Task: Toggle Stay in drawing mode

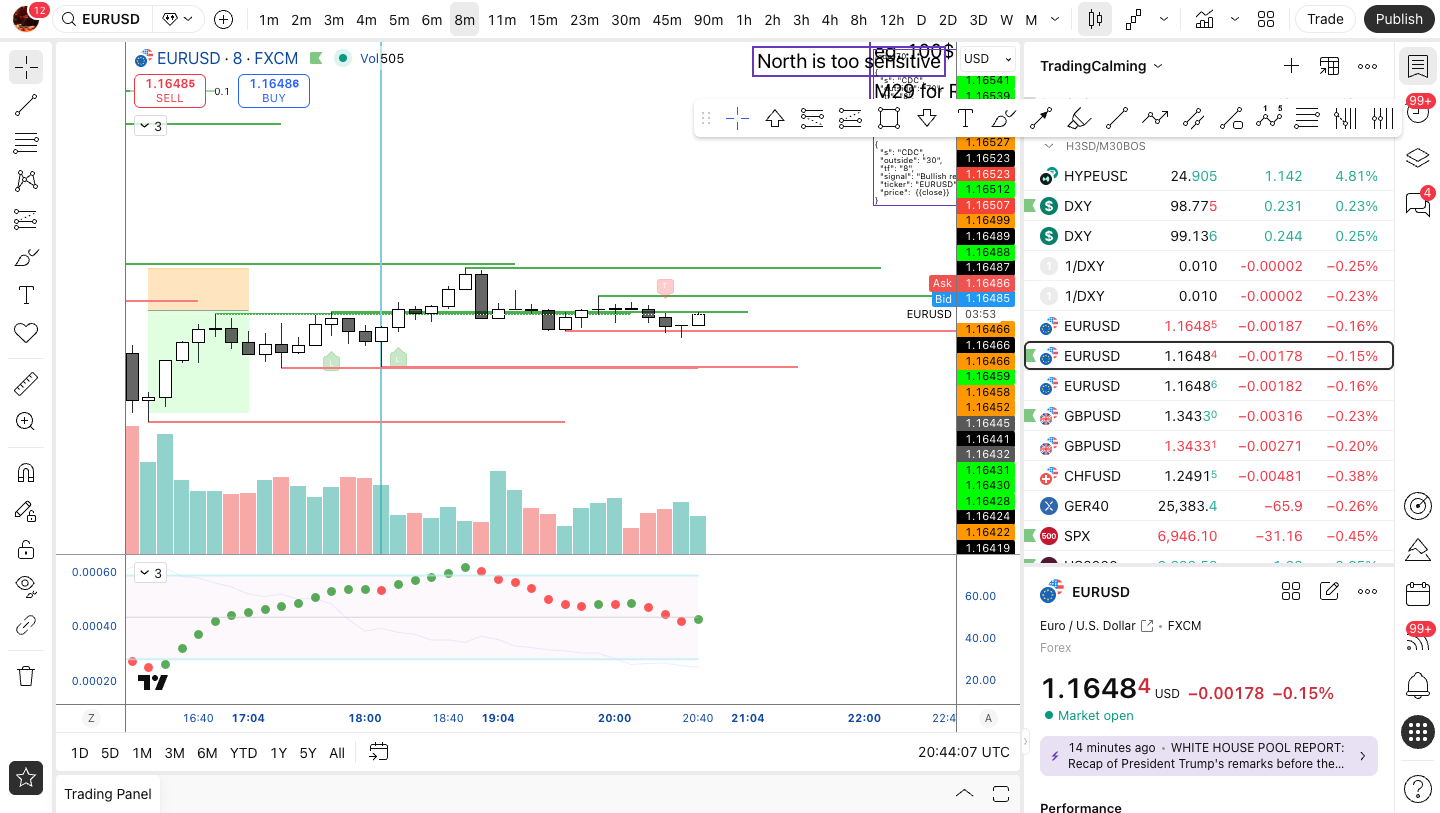Action: pos(26,511)
